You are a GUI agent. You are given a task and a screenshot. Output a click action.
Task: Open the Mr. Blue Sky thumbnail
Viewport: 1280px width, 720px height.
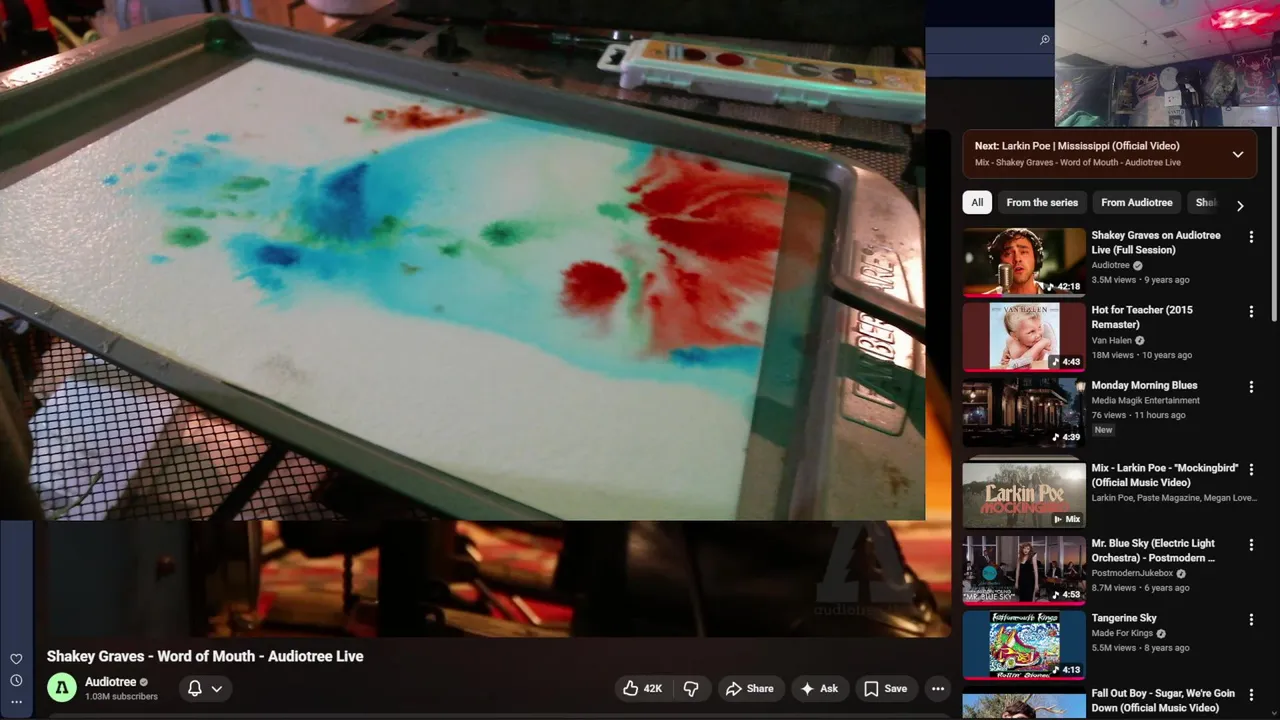pos(1024,570)
